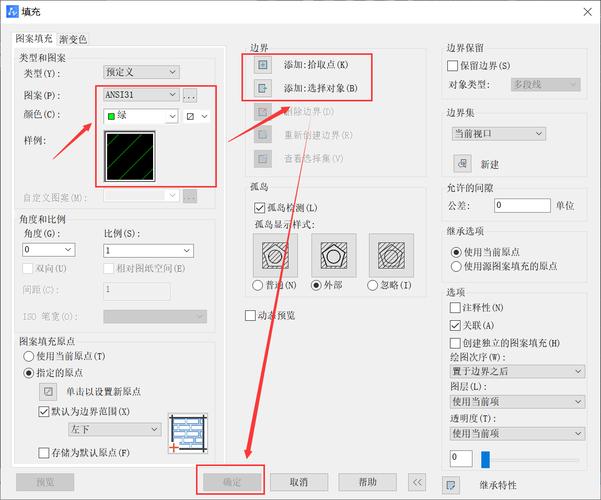
Task: Click the origin preview brick image
Action: tap(188, 433)
